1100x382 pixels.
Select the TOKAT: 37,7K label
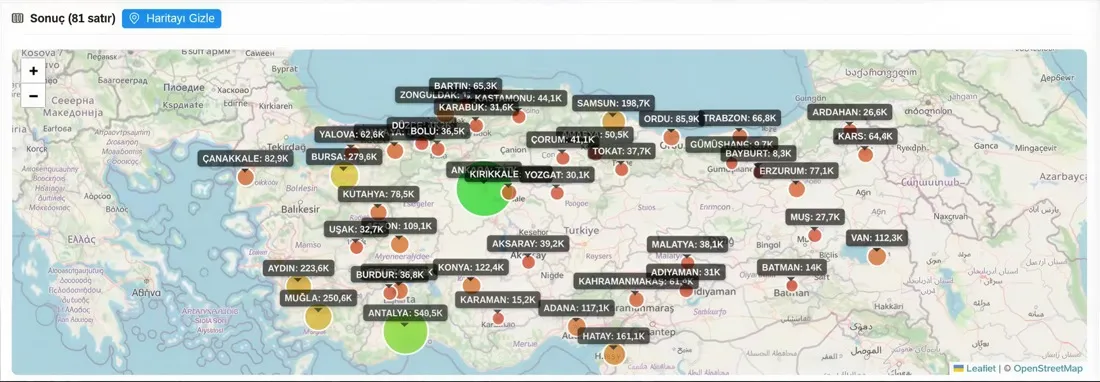pos(622,151)
